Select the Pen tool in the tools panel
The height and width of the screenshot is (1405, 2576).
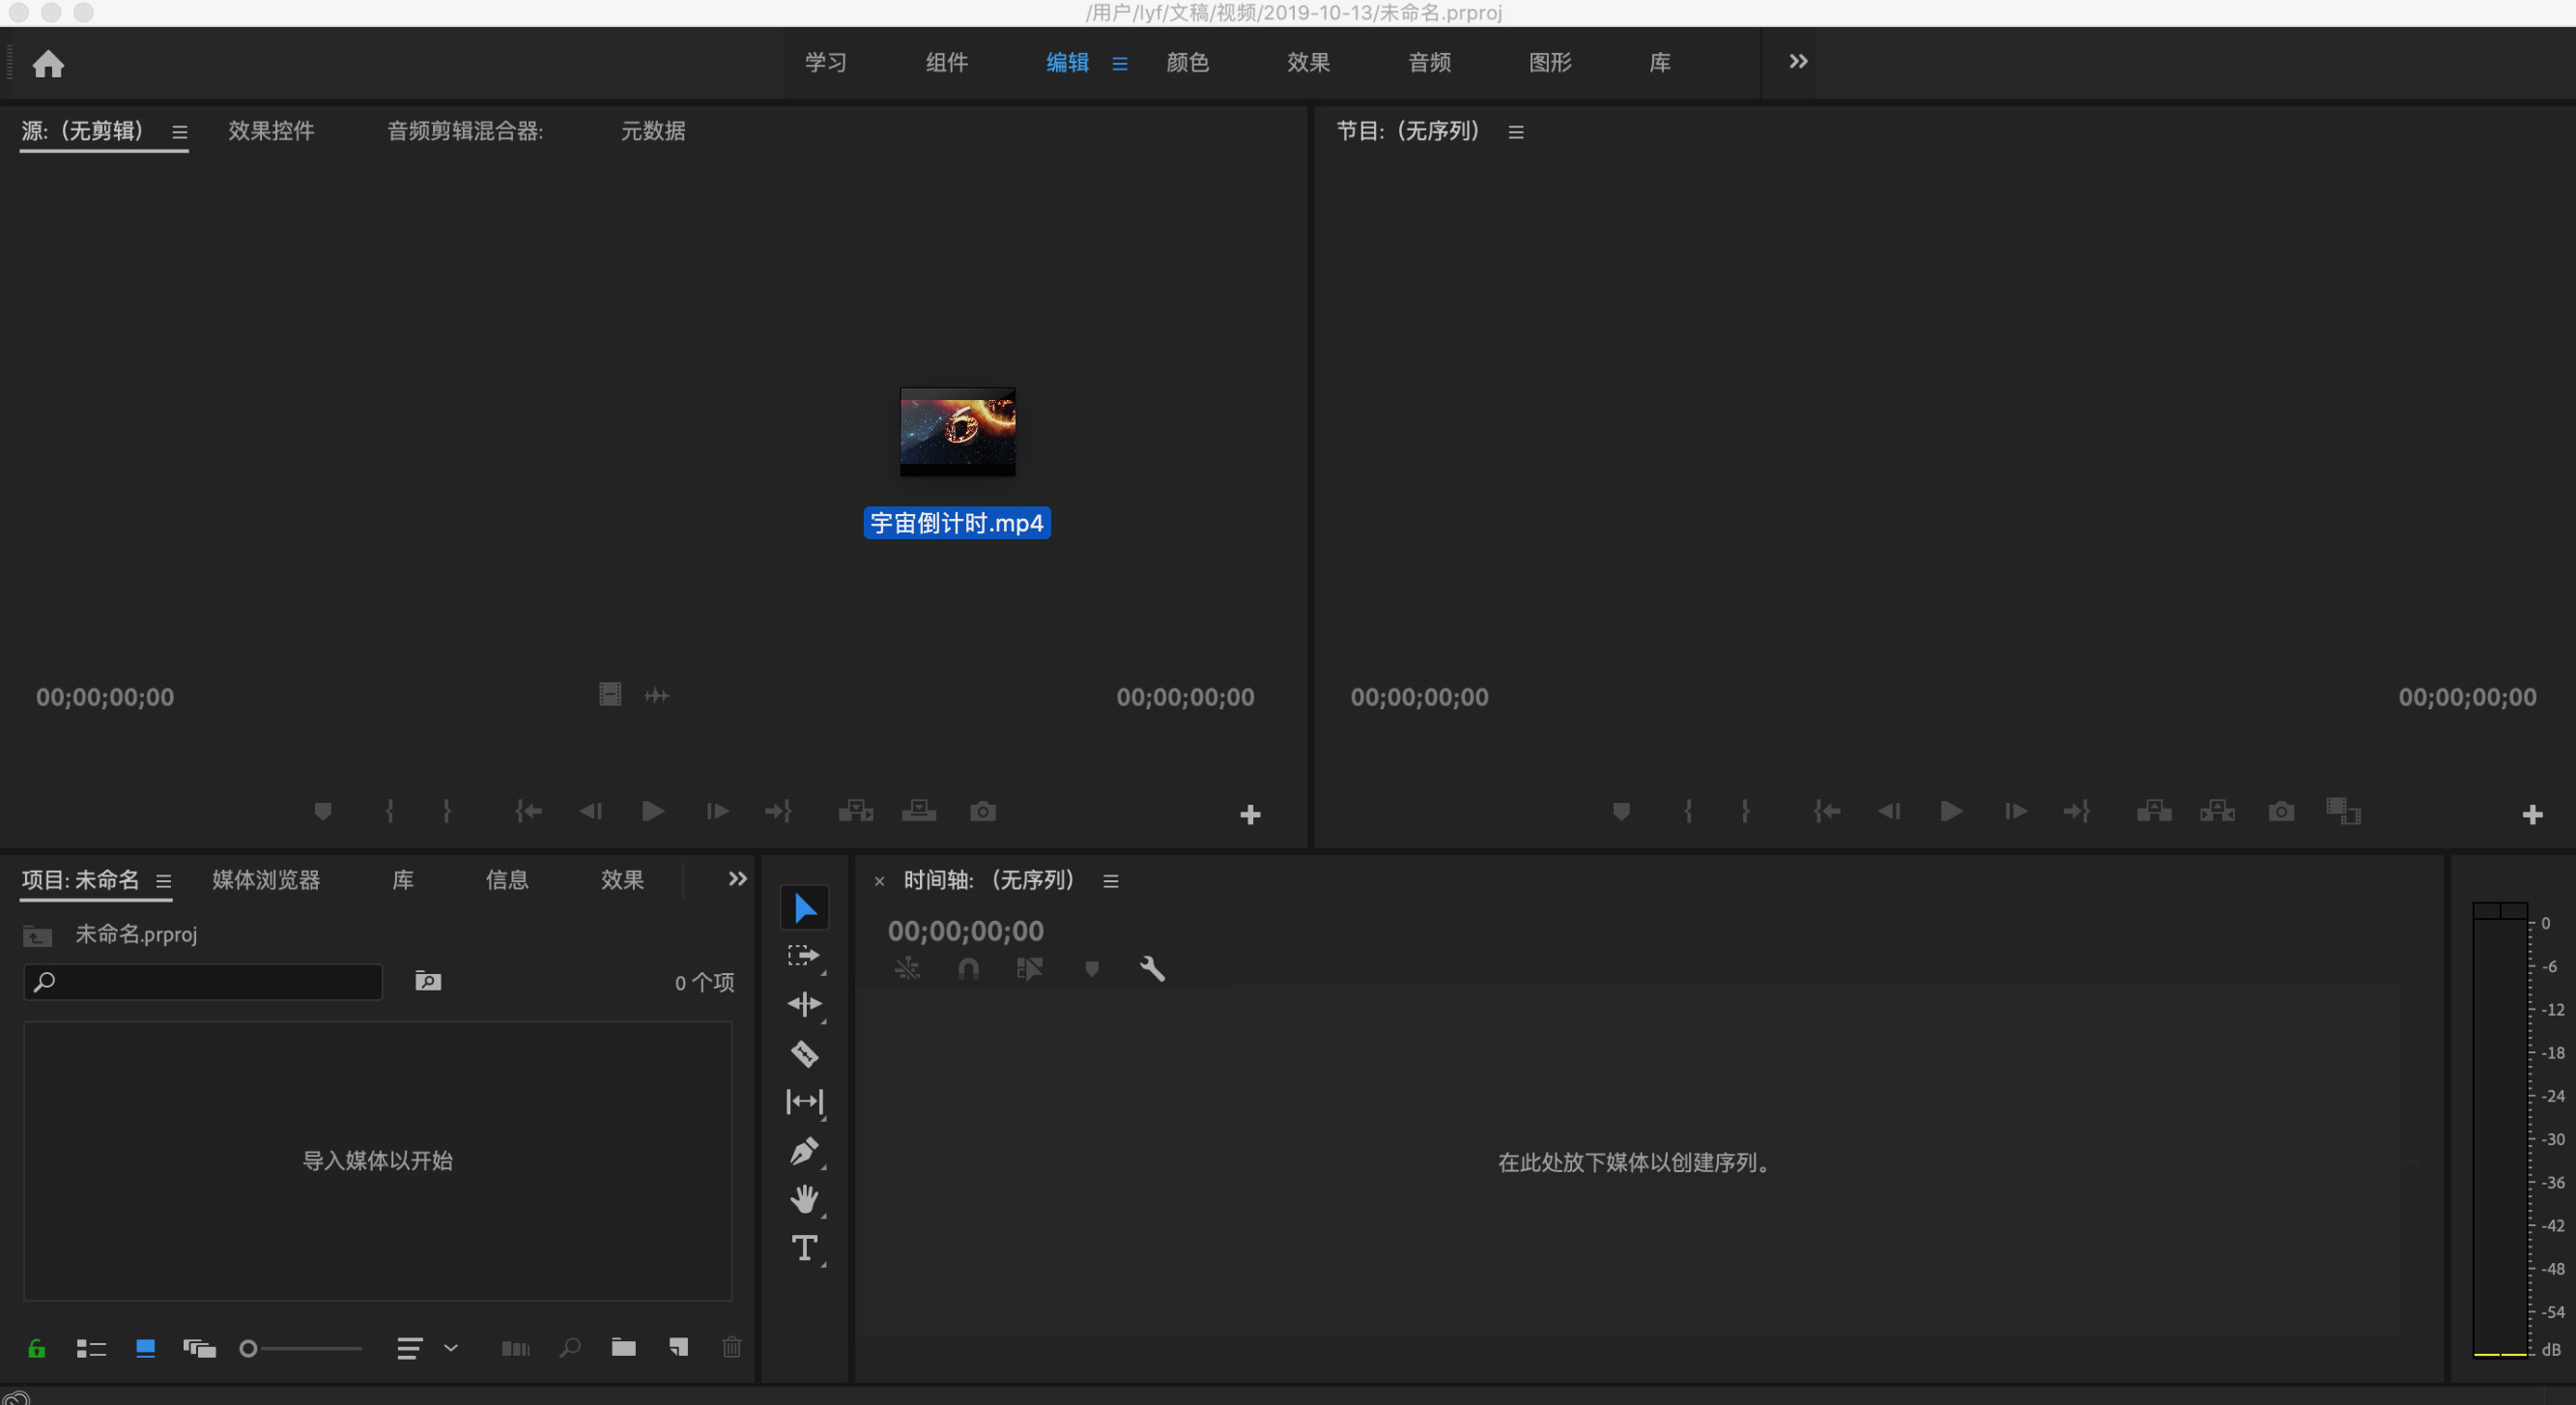805,1150
